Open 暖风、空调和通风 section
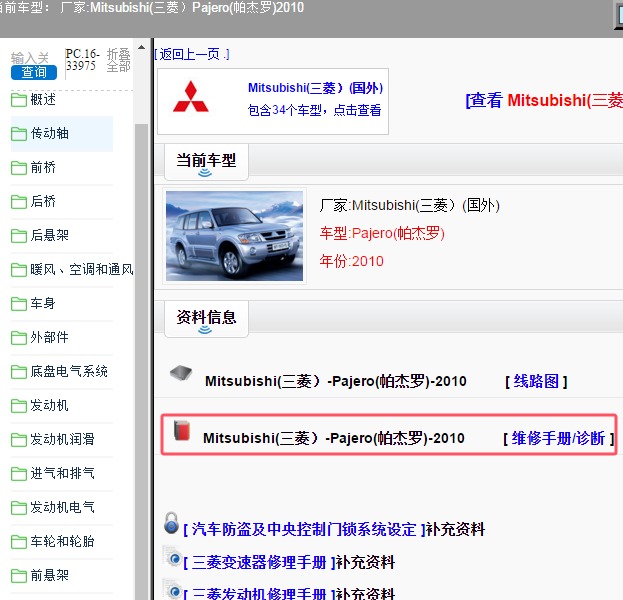This screenshot has width=623, height=600. click(82, 269)
